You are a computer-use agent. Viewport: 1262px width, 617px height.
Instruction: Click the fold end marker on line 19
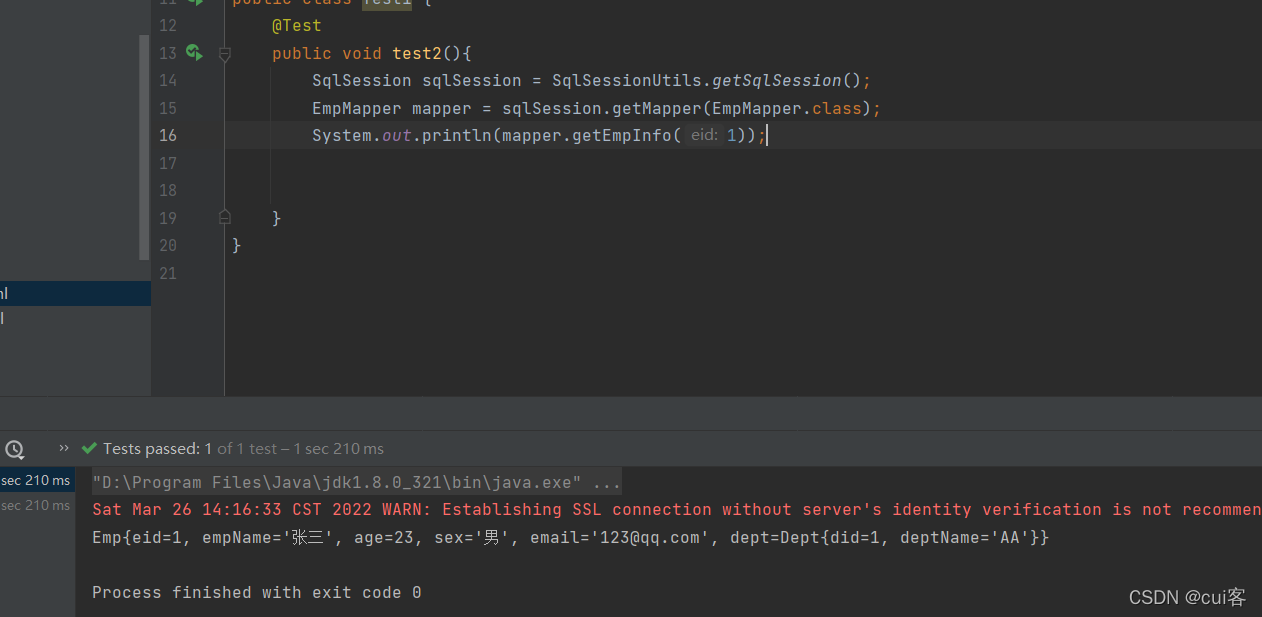click(x=225, y=217)
